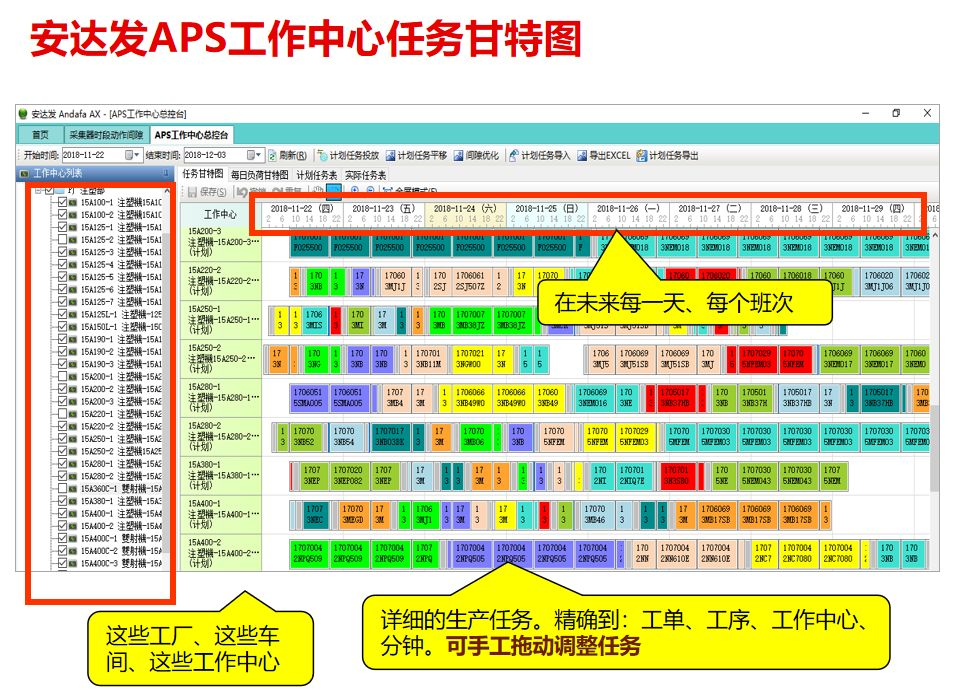Click the pin icon on 工作中心列表 panel header
The height and width of the screenshot is (692, 956).
166,174
